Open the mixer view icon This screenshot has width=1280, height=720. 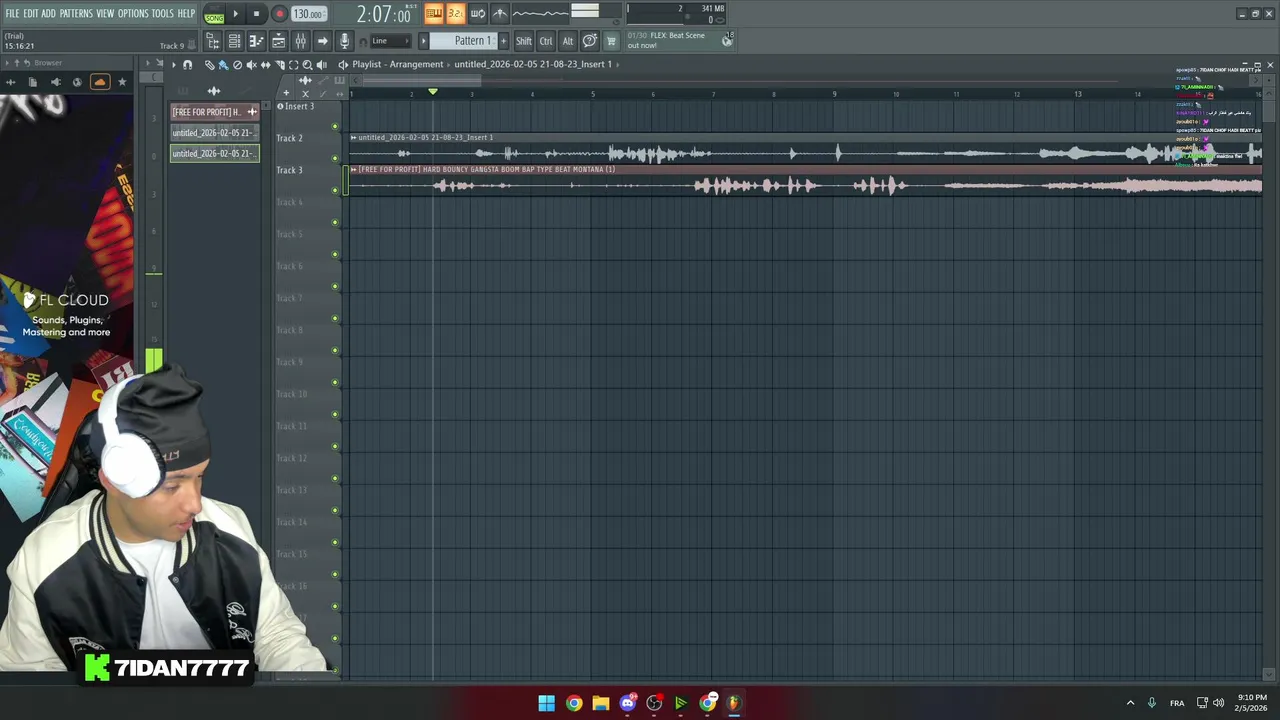click(x=300, y=41)
